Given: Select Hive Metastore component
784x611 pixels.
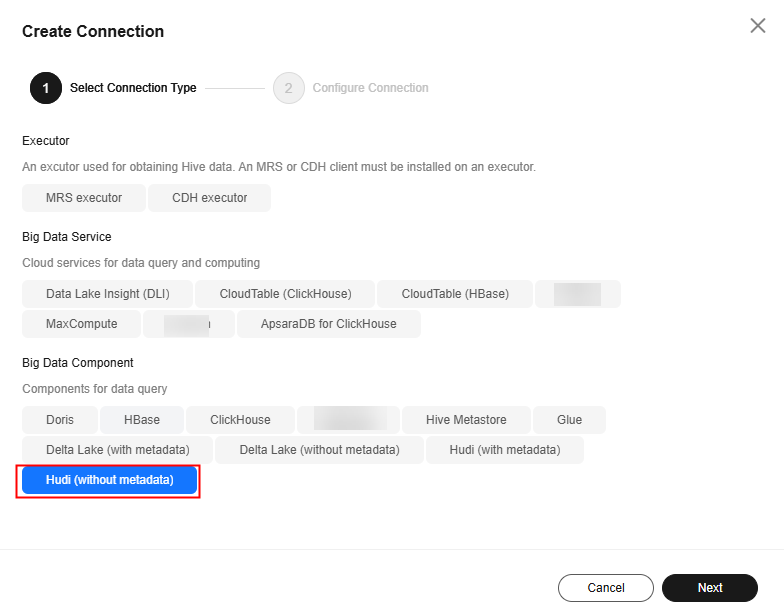Looking at the screenshot, I should [x=466, y=420].
